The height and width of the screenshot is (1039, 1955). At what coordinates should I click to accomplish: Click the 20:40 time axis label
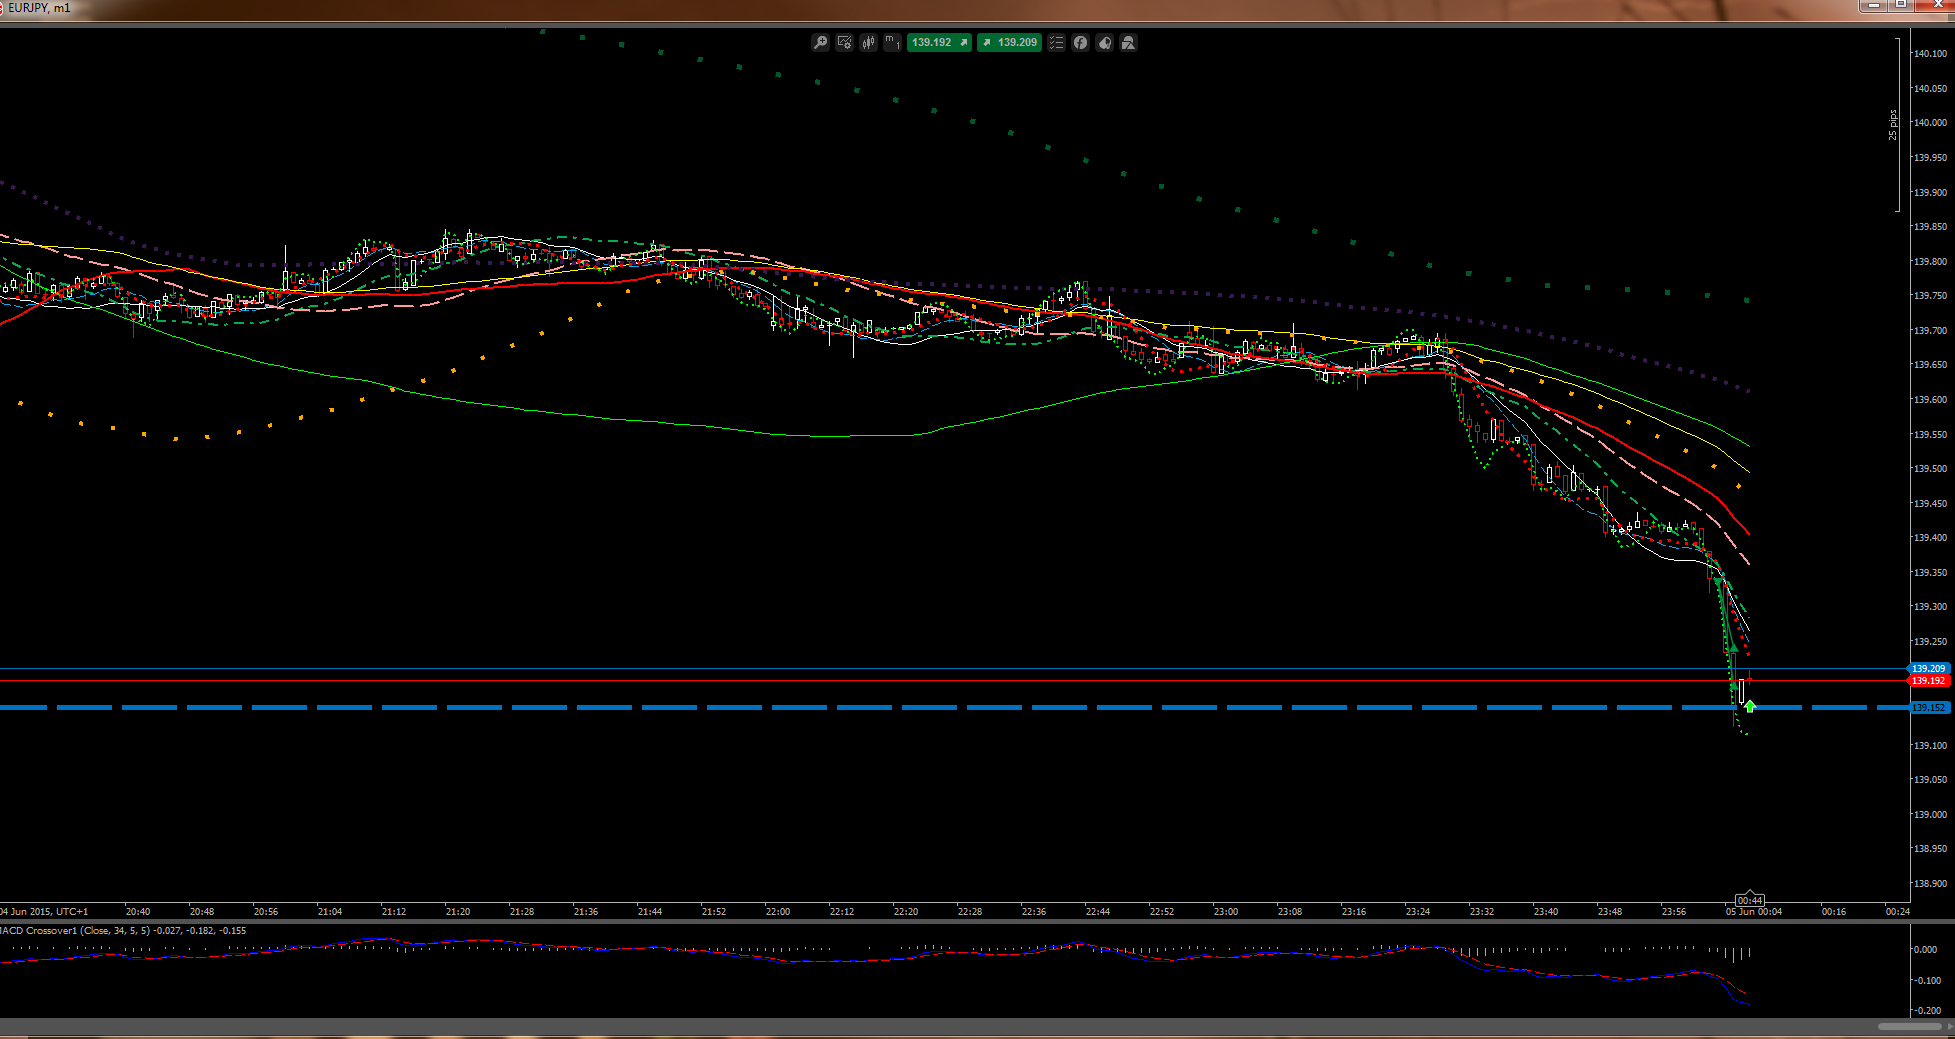(x=138, y=912)
